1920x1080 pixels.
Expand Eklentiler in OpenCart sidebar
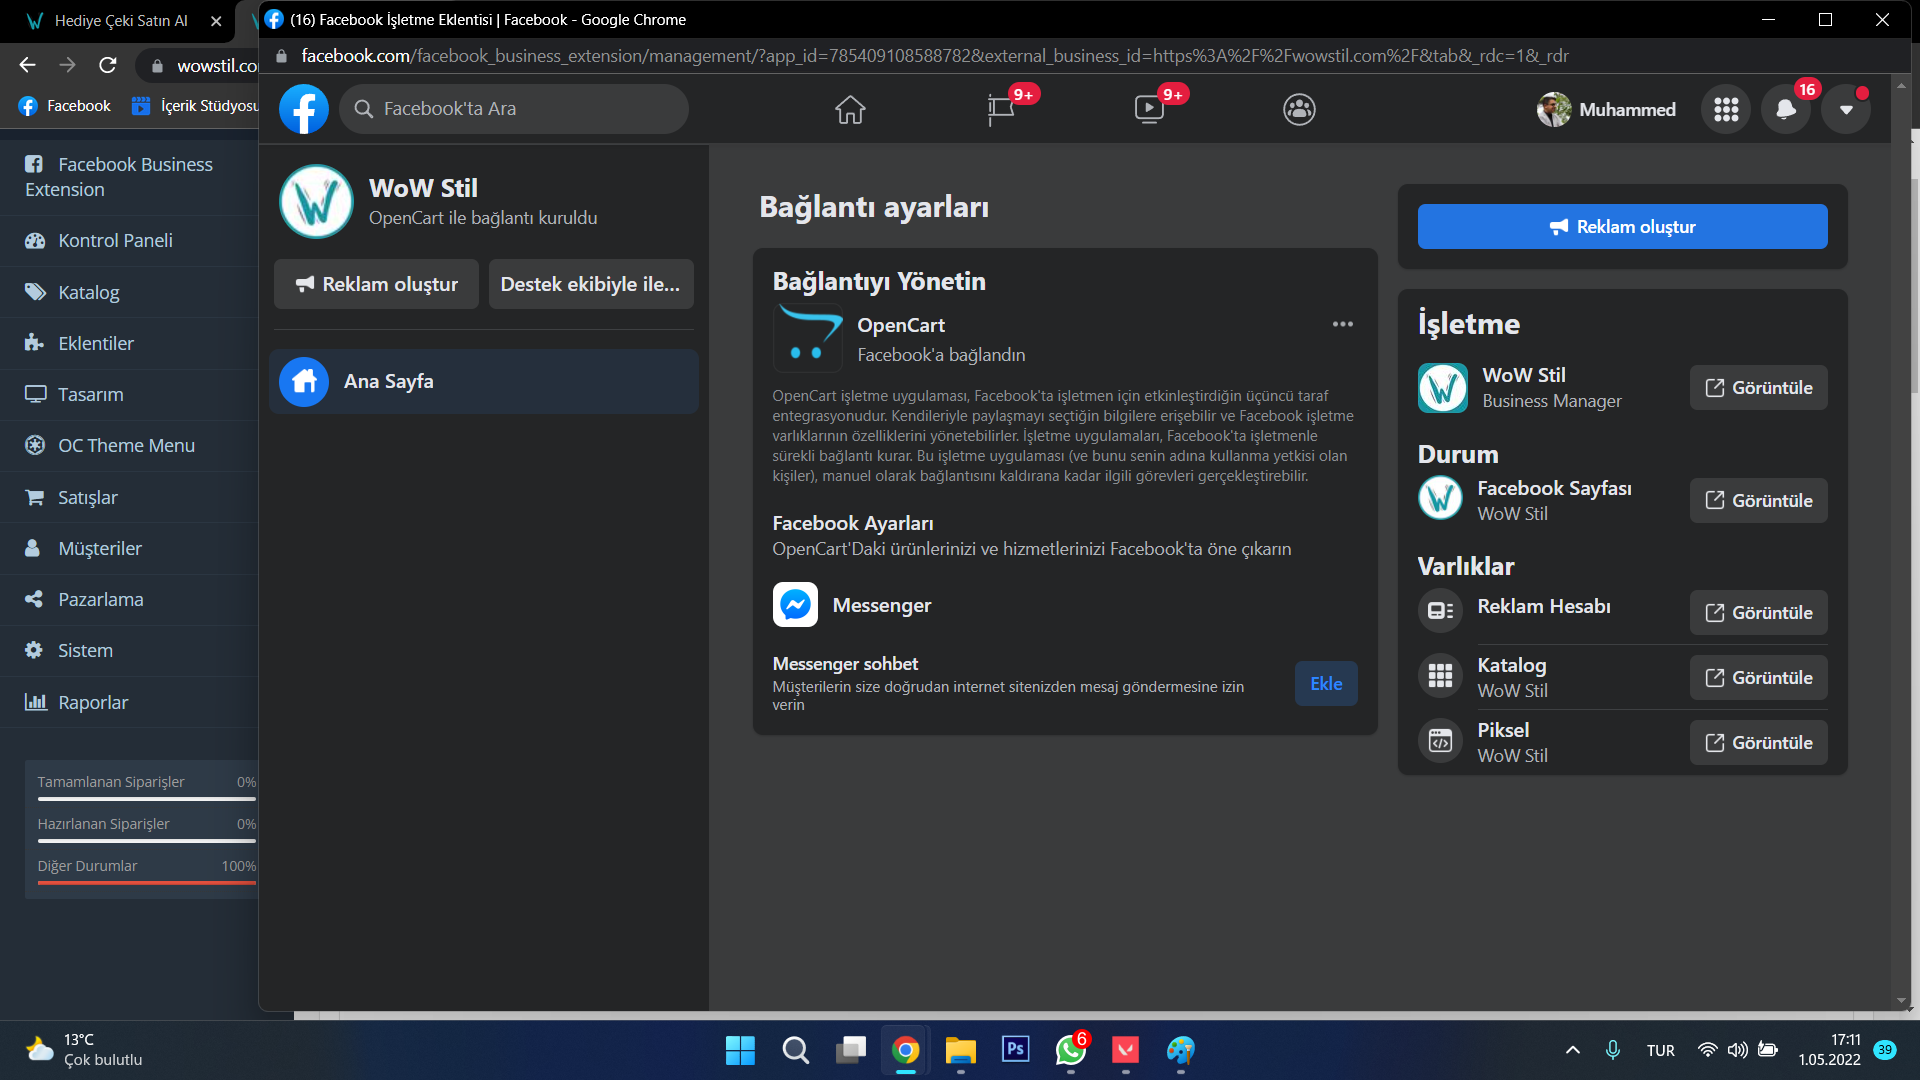tap(129, 343)
